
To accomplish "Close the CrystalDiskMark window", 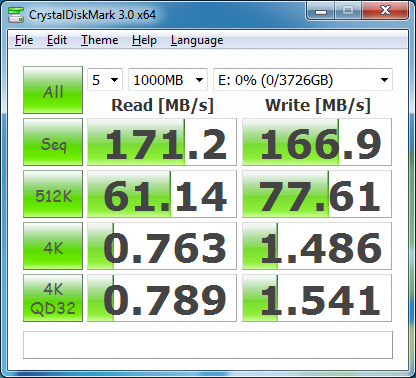I will point(385,11).
